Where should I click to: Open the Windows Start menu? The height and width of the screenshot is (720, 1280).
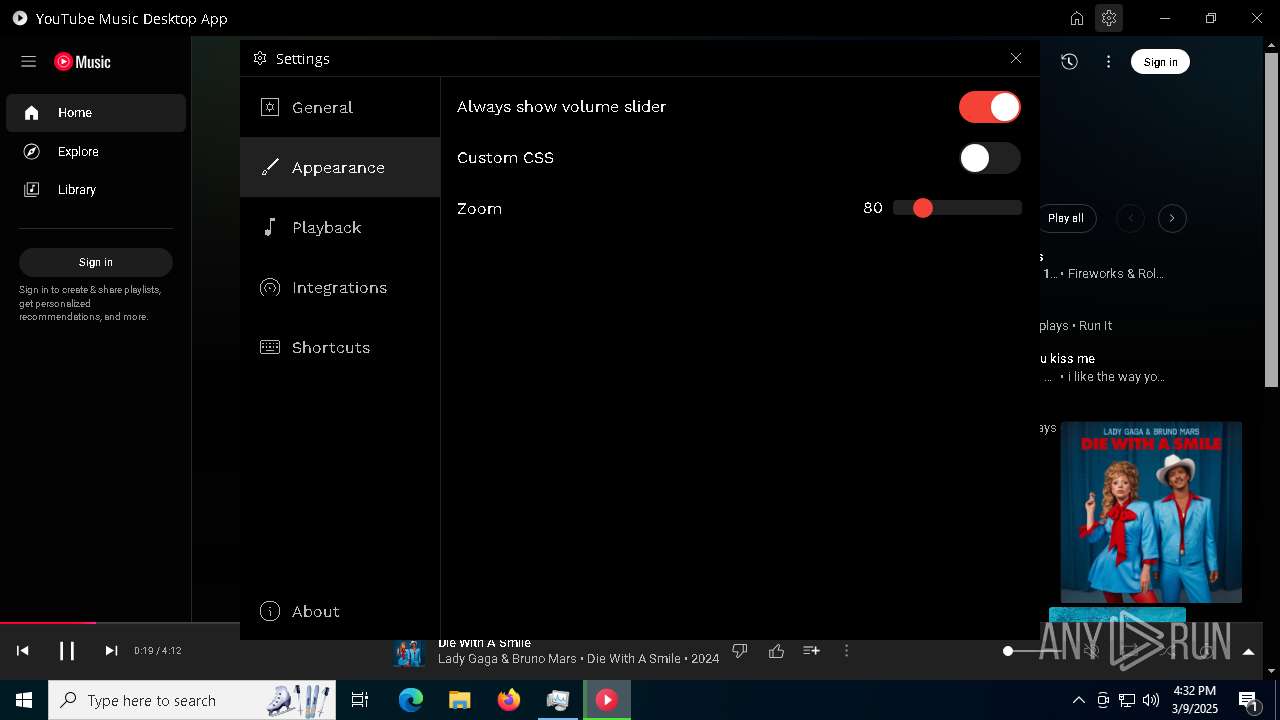click(24, 700)
